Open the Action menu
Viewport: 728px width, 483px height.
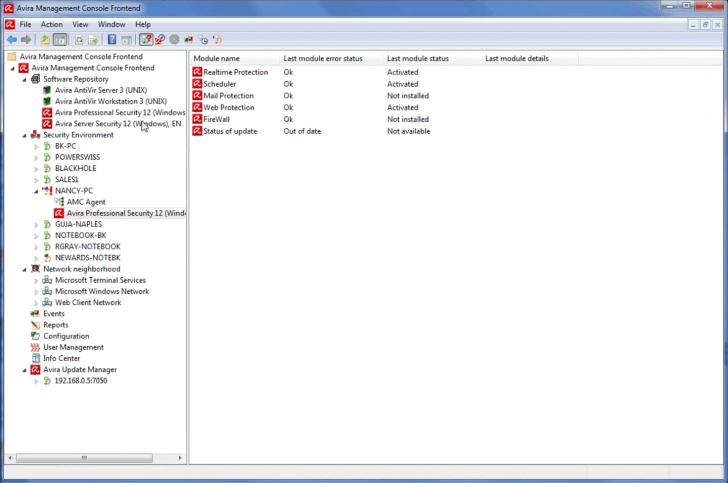point(52,25)
